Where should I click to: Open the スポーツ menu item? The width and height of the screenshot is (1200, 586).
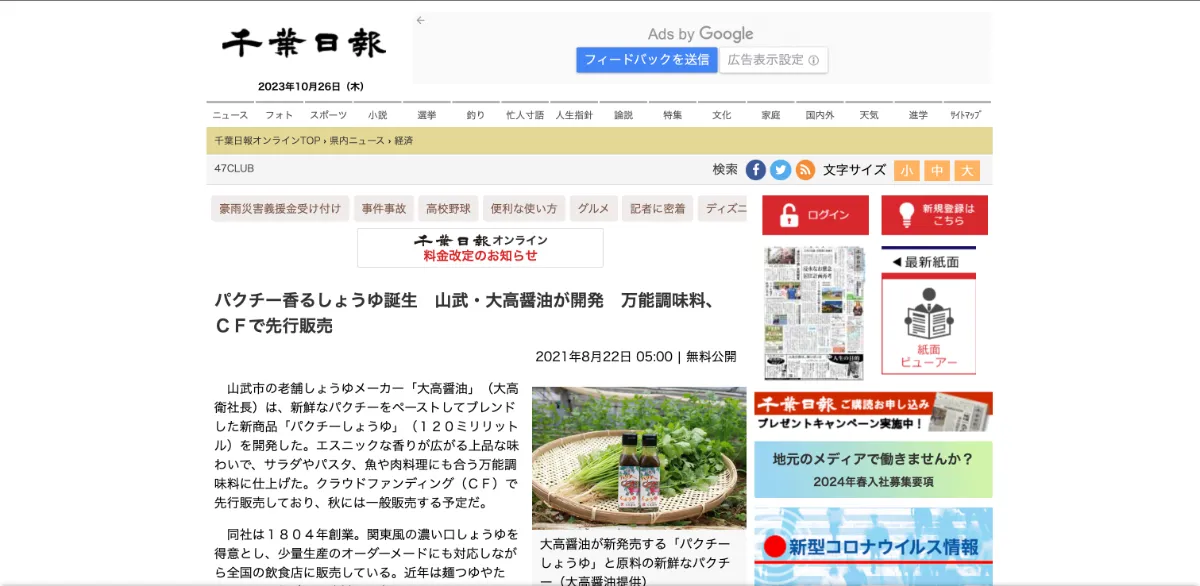tap(328, 115)
